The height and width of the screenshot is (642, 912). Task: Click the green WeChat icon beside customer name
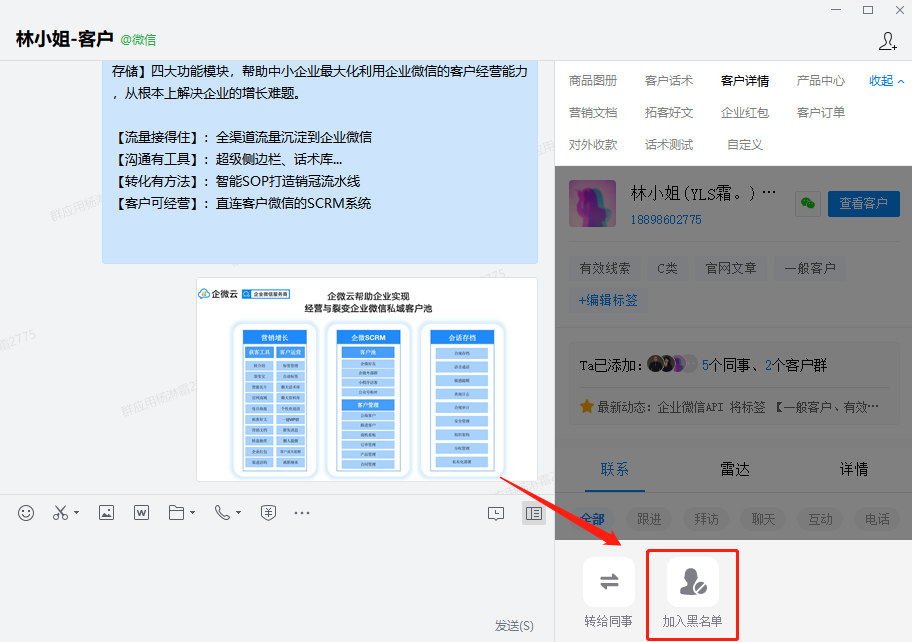tap(808, 203)
